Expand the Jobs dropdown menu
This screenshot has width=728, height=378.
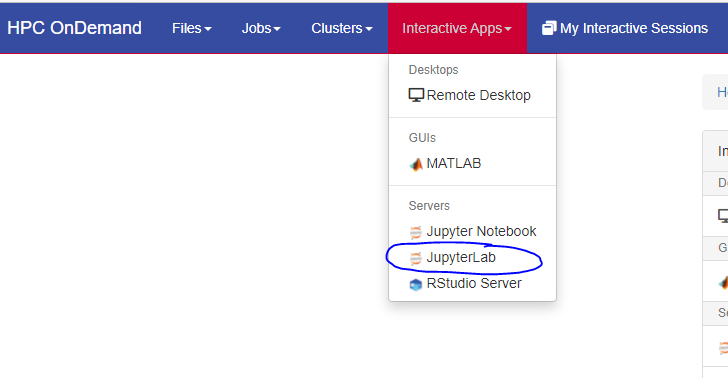click(261, 28)
